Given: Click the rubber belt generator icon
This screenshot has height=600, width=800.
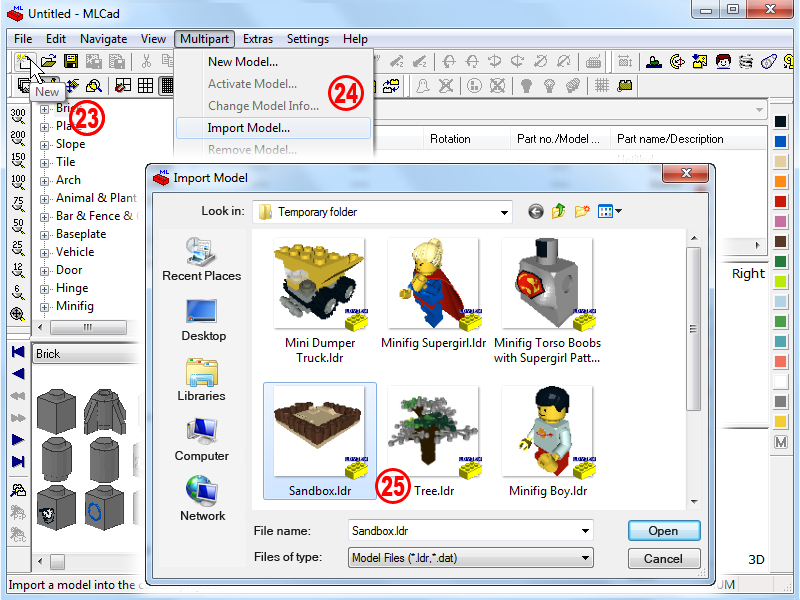Looking at the screenshot, I should (x=769, y=62).
